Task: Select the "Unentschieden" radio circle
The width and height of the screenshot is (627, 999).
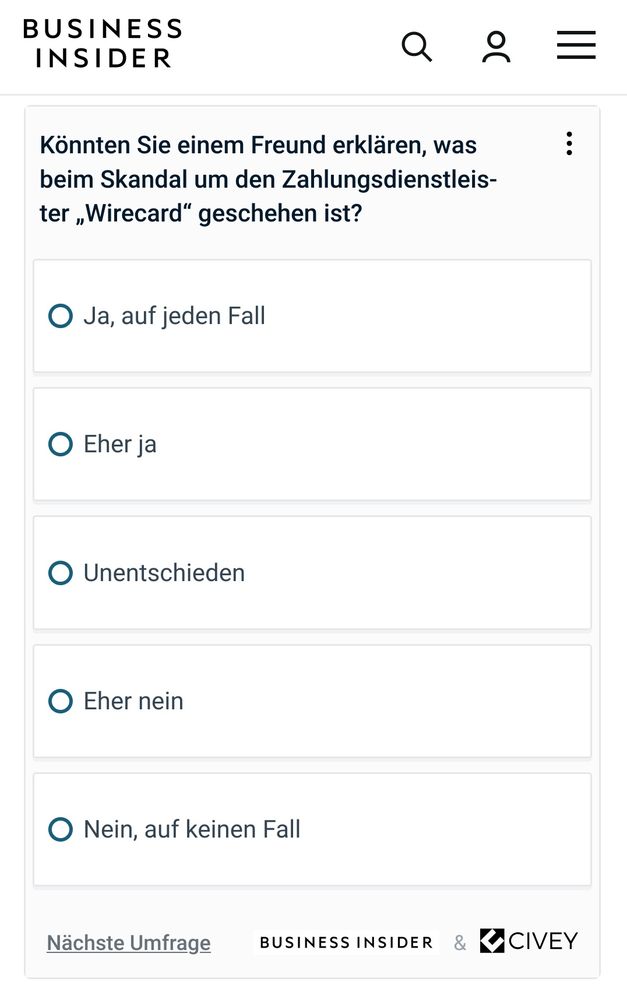Action: click(61, 573)
